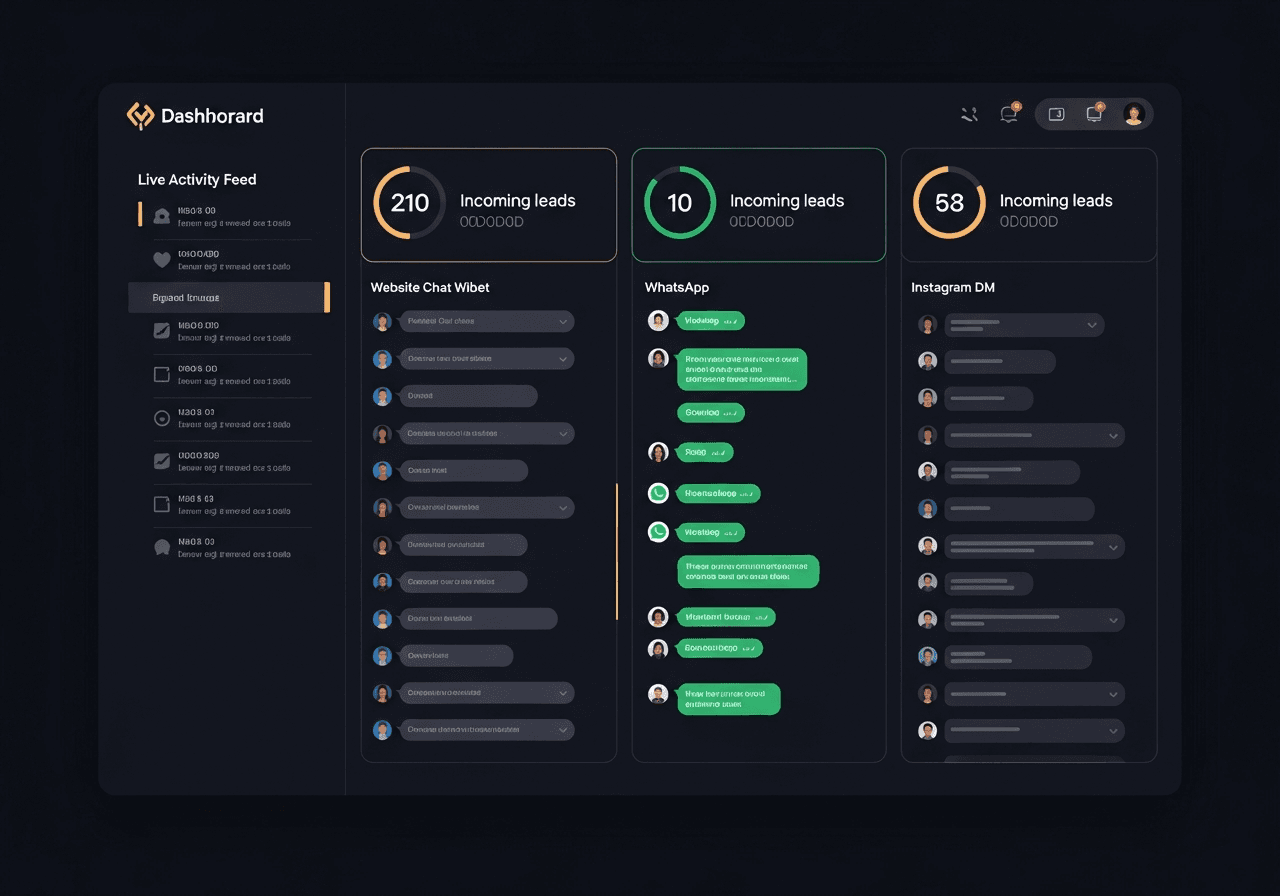Open the chat notifications icon with badge
This screenshot has width=1280, height=896.
[1010, 113]
